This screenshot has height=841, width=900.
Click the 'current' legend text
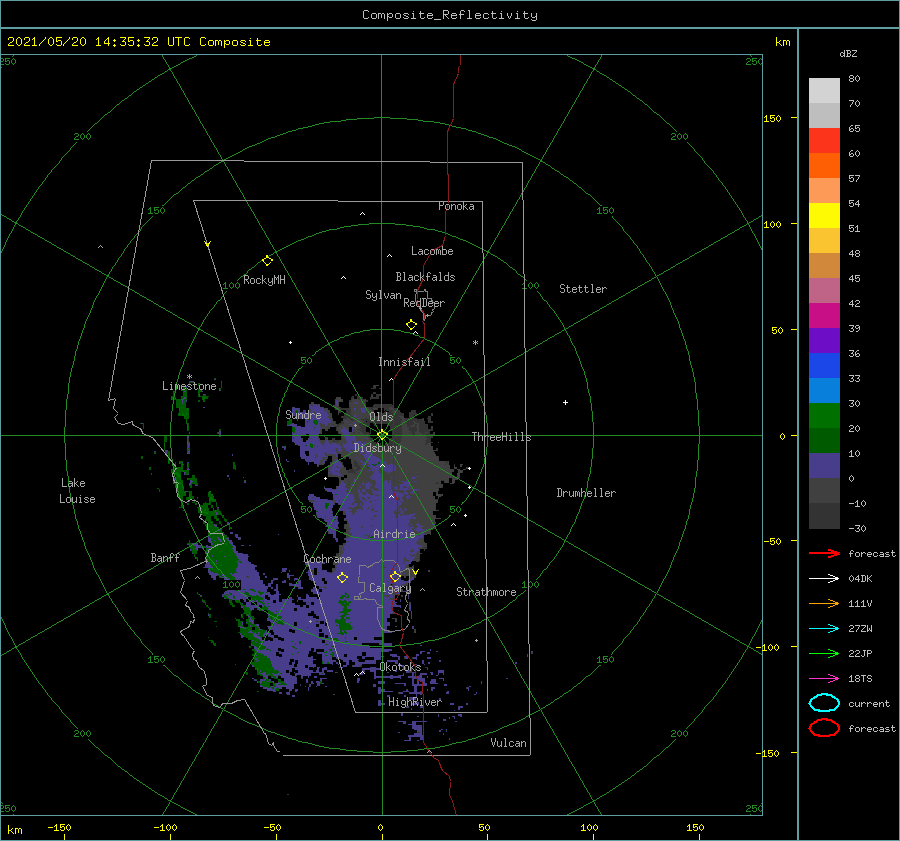pos(869,703)
